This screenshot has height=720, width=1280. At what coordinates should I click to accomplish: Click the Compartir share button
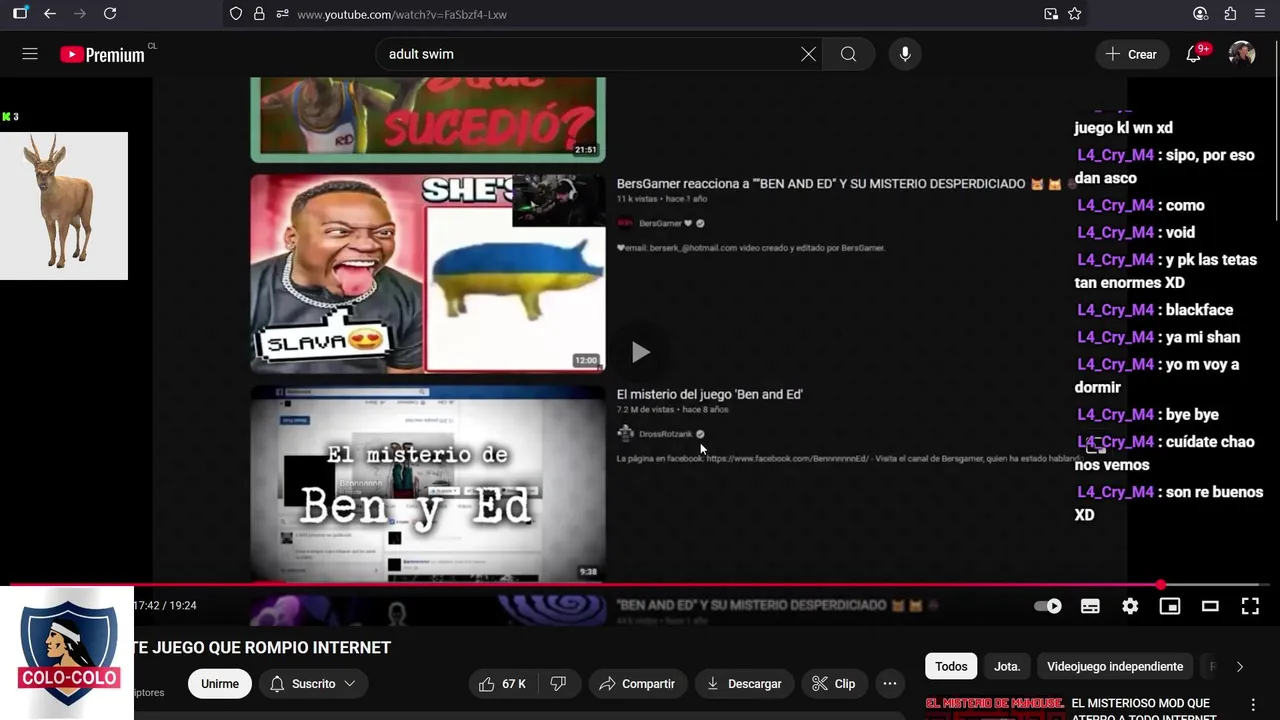tap(637, 684)
